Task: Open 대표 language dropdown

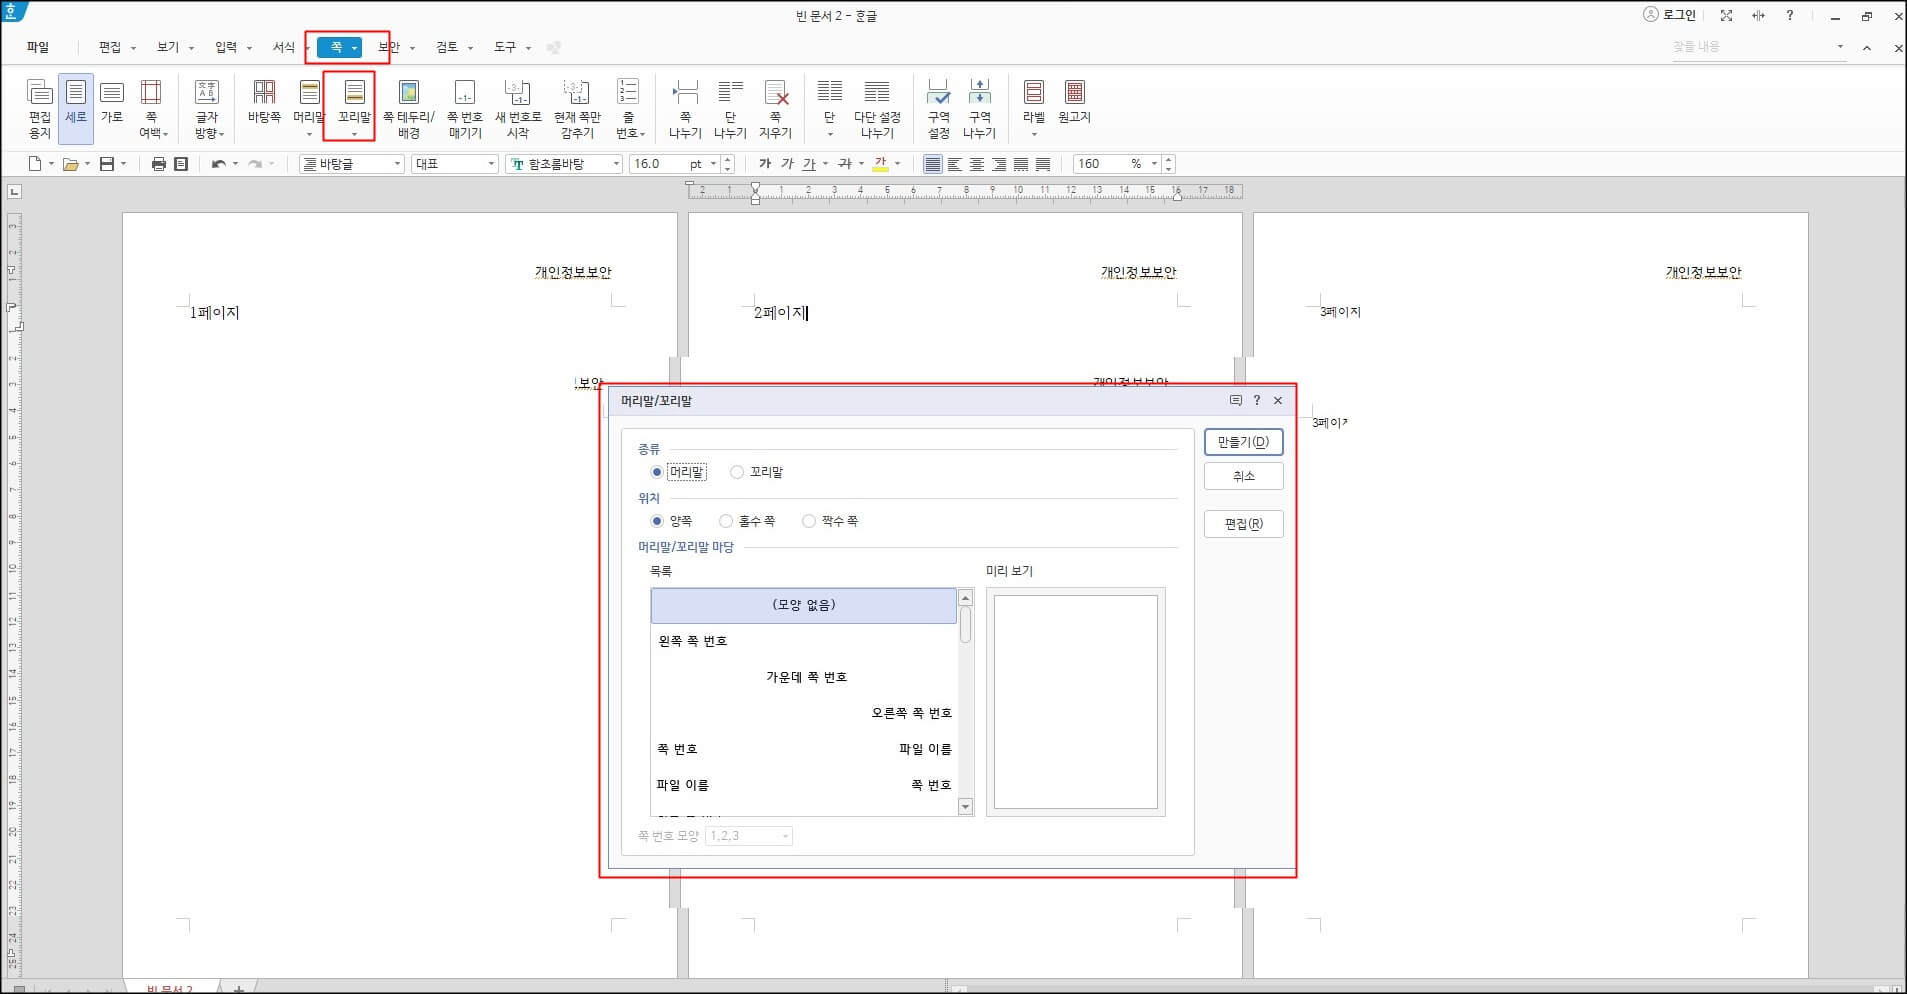Action: point(455,164)
